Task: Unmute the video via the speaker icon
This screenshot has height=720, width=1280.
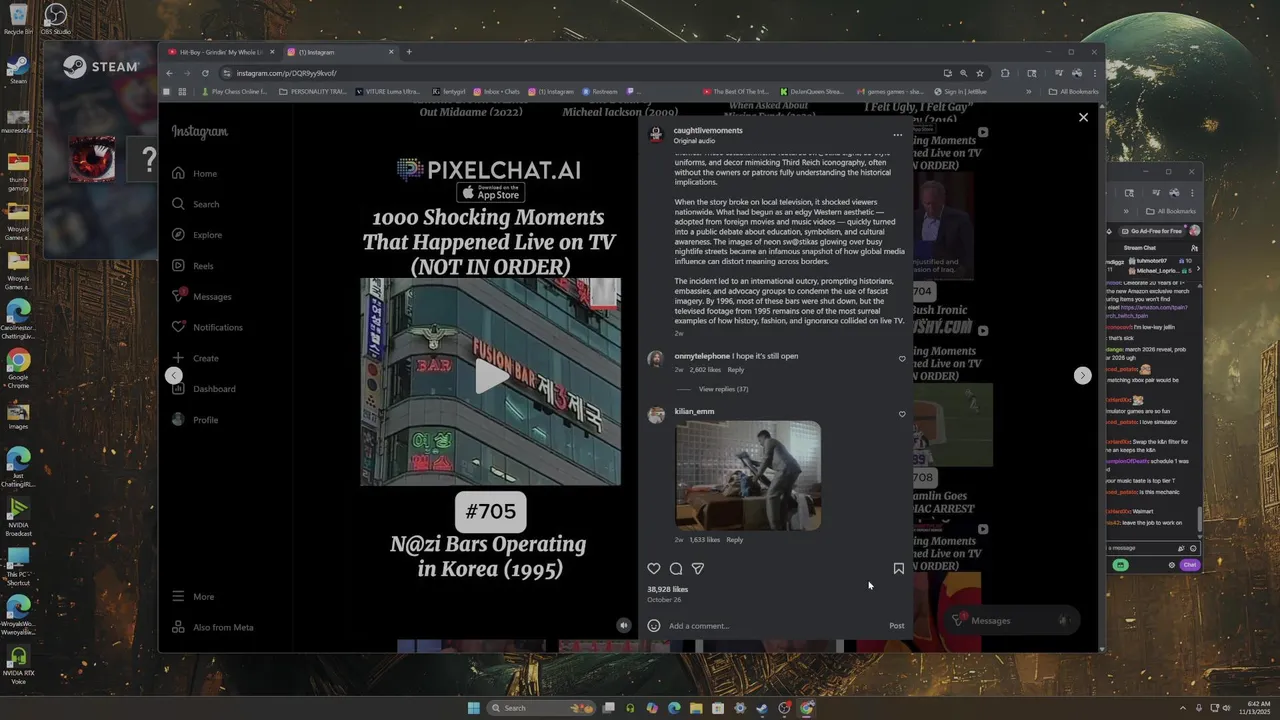Action: (x=623, y=625)
